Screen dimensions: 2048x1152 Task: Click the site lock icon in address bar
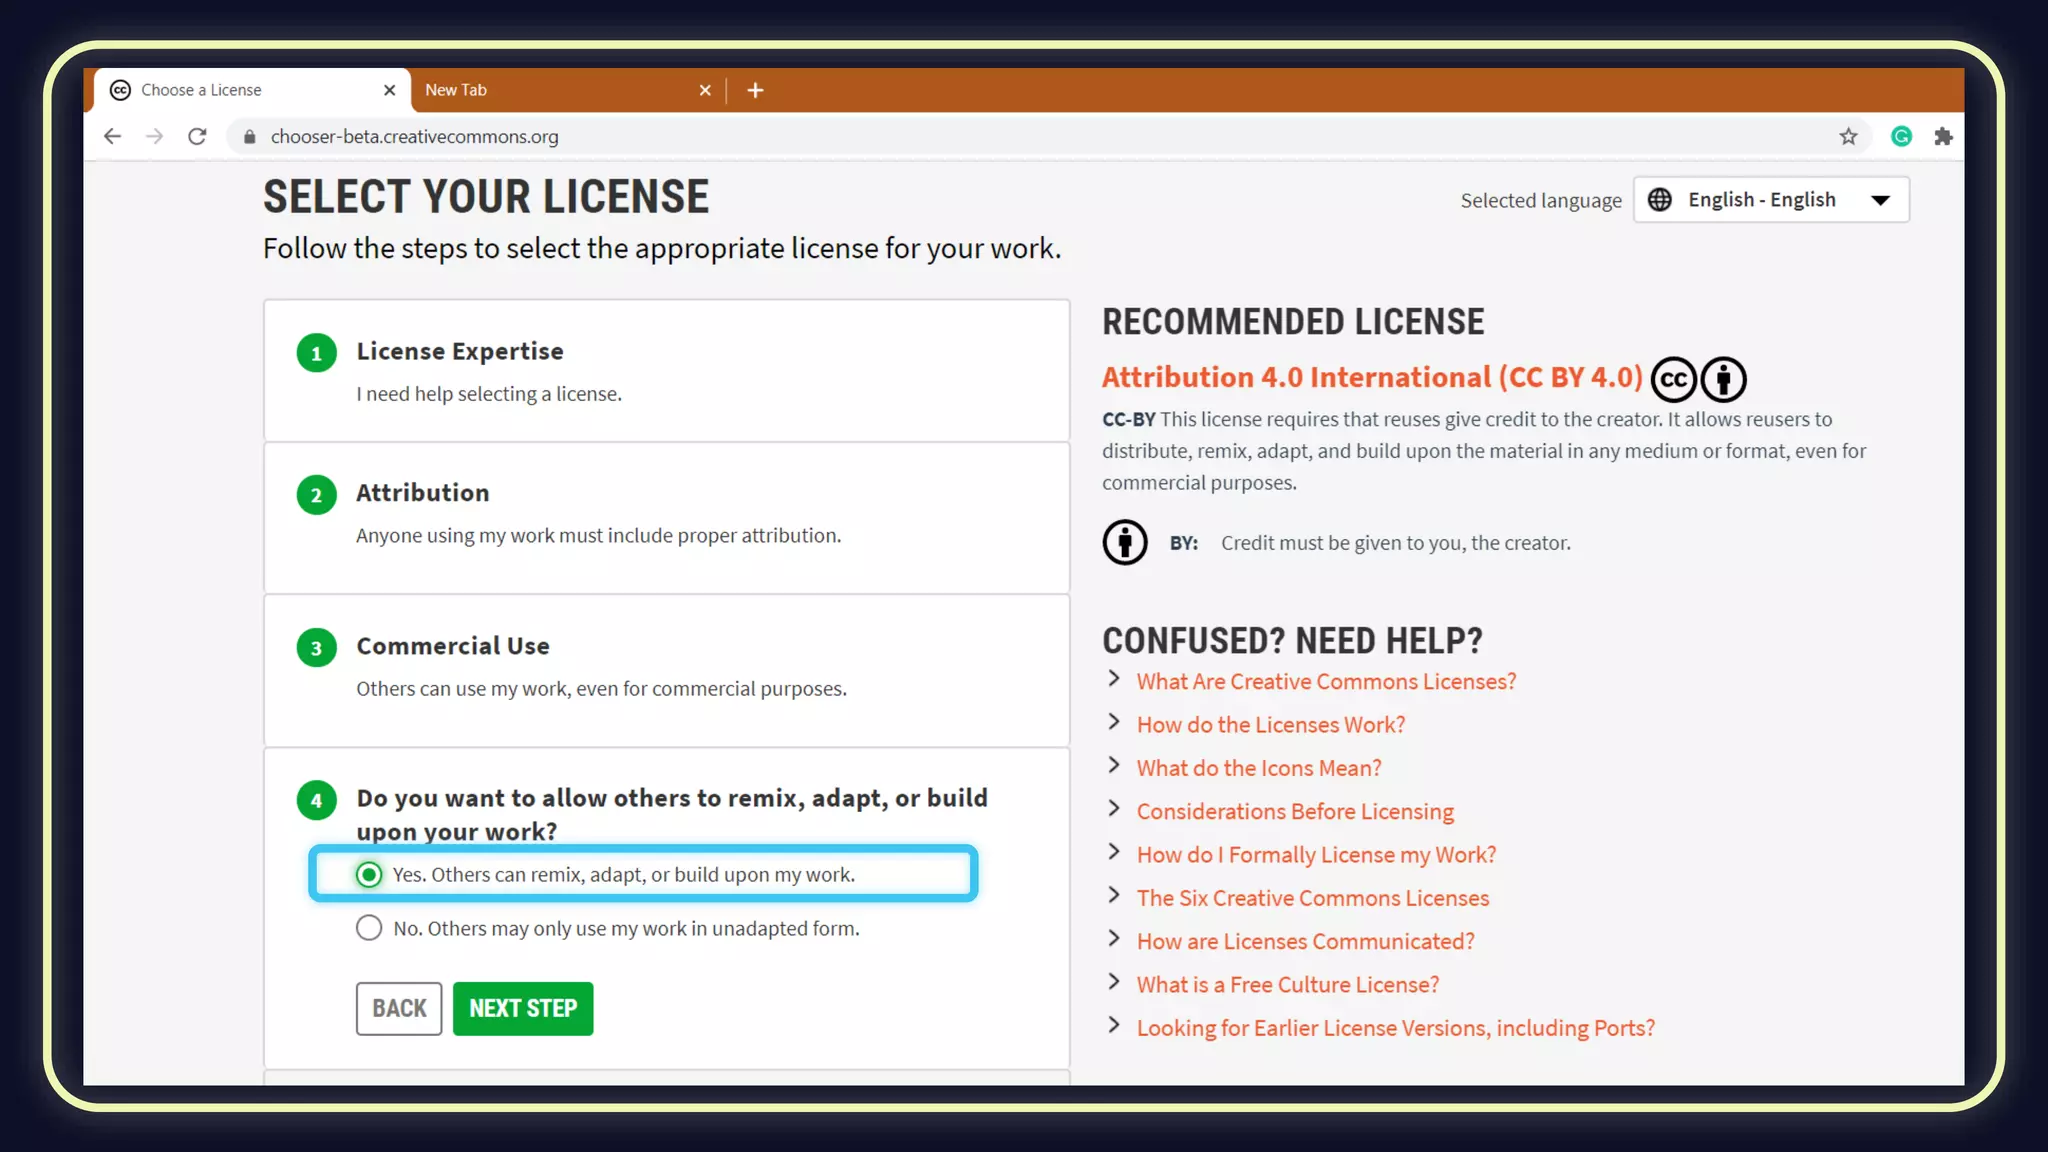click(250, 137)
